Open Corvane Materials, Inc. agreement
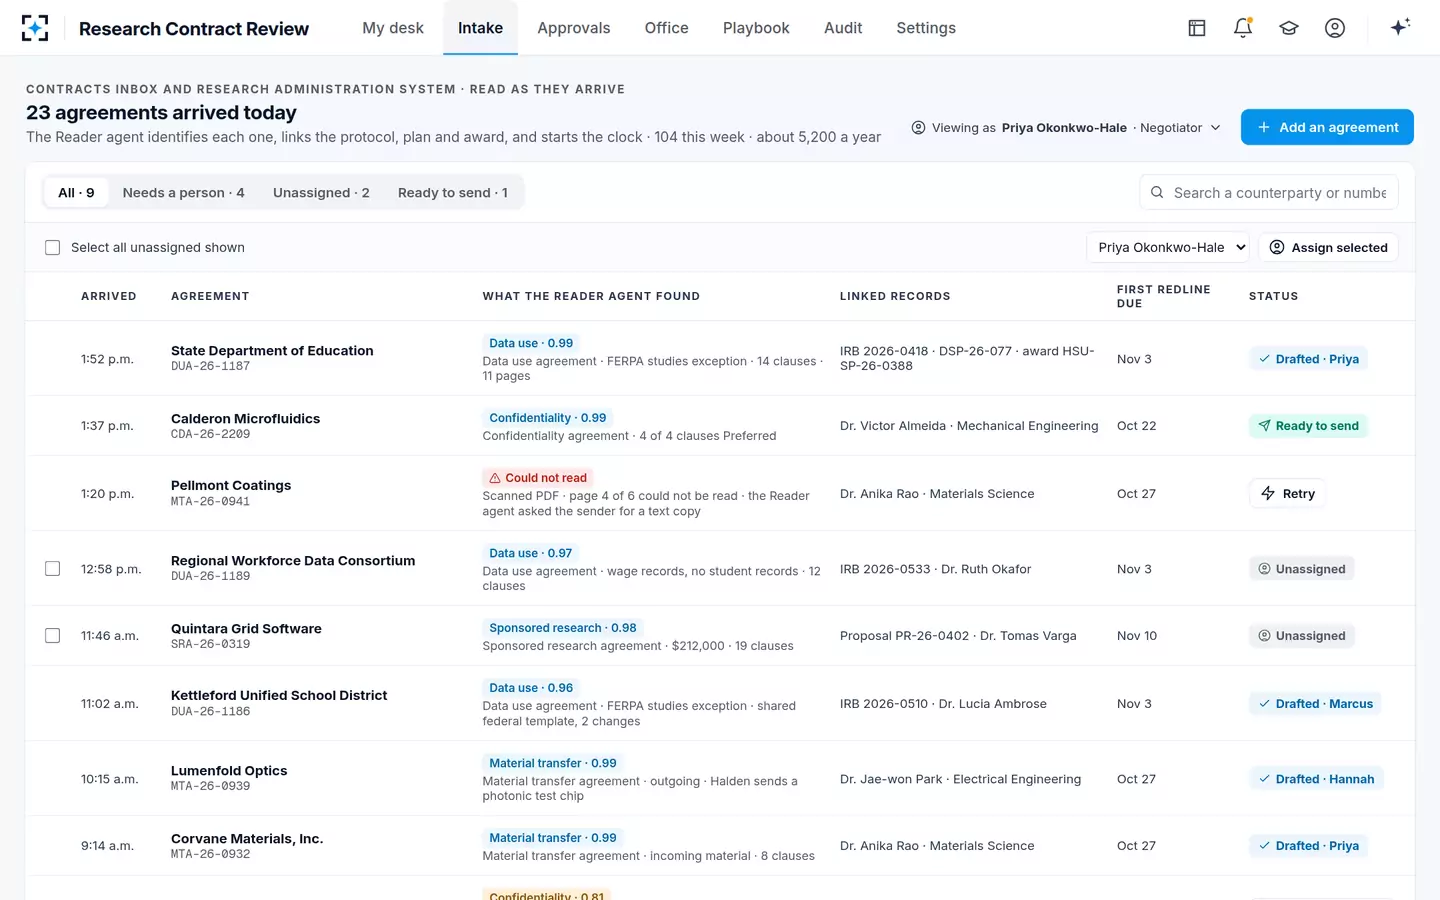Image resolution: width=1440 pixels, height=900 pixels. click(x=247, y=839)
